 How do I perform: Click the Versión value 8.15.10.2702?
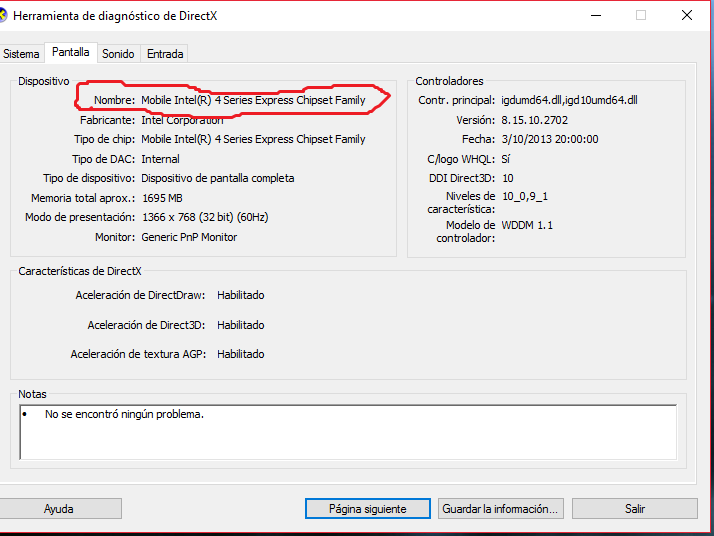535,120
